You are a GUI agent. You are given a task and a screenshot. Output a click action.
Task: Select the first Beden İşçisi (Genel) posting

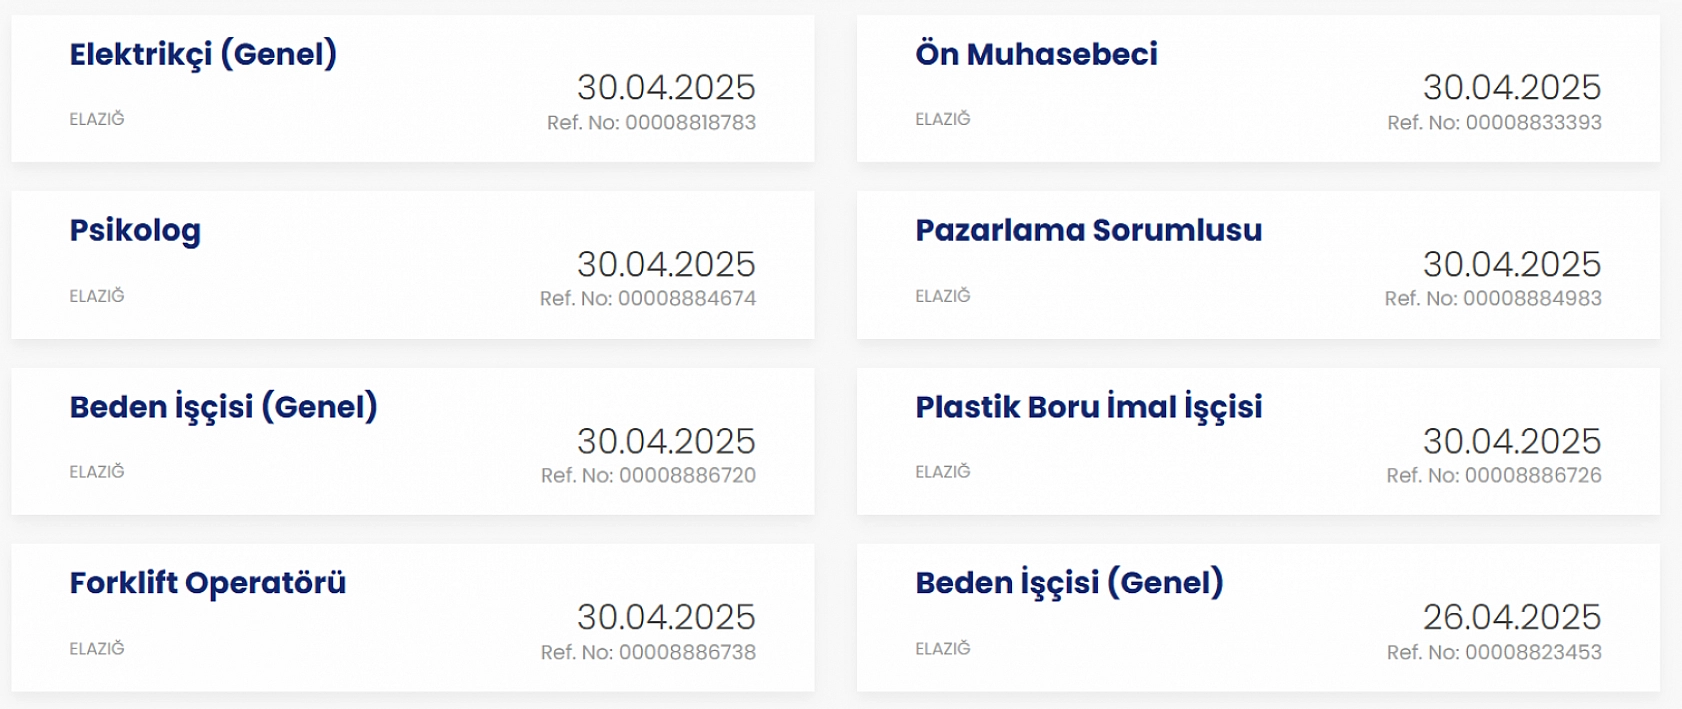[224, 407]
